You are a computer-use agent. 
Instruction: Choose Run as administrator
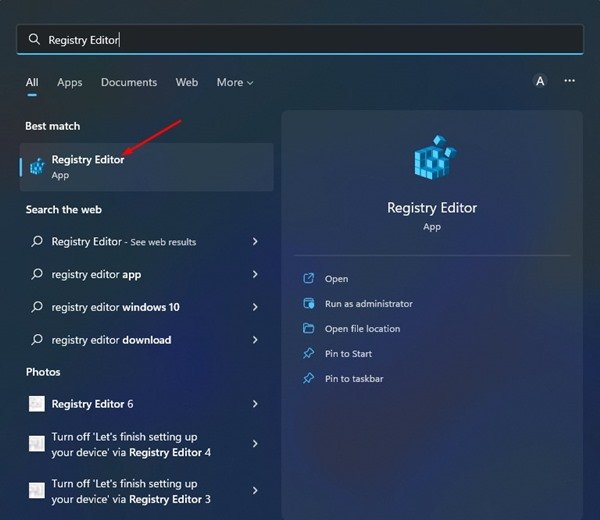tap(368, 304)
